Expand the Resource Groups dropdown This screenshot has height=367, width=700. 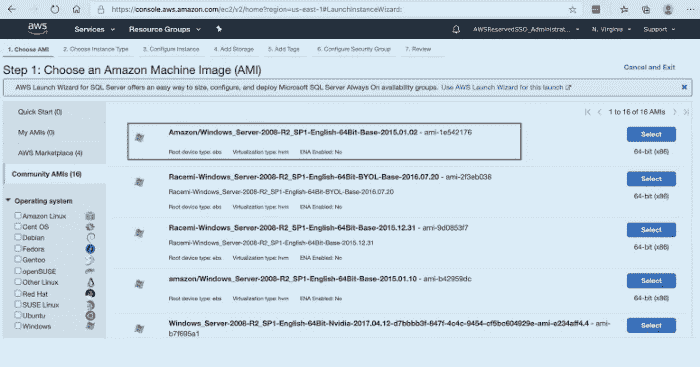tap(165, 29)
